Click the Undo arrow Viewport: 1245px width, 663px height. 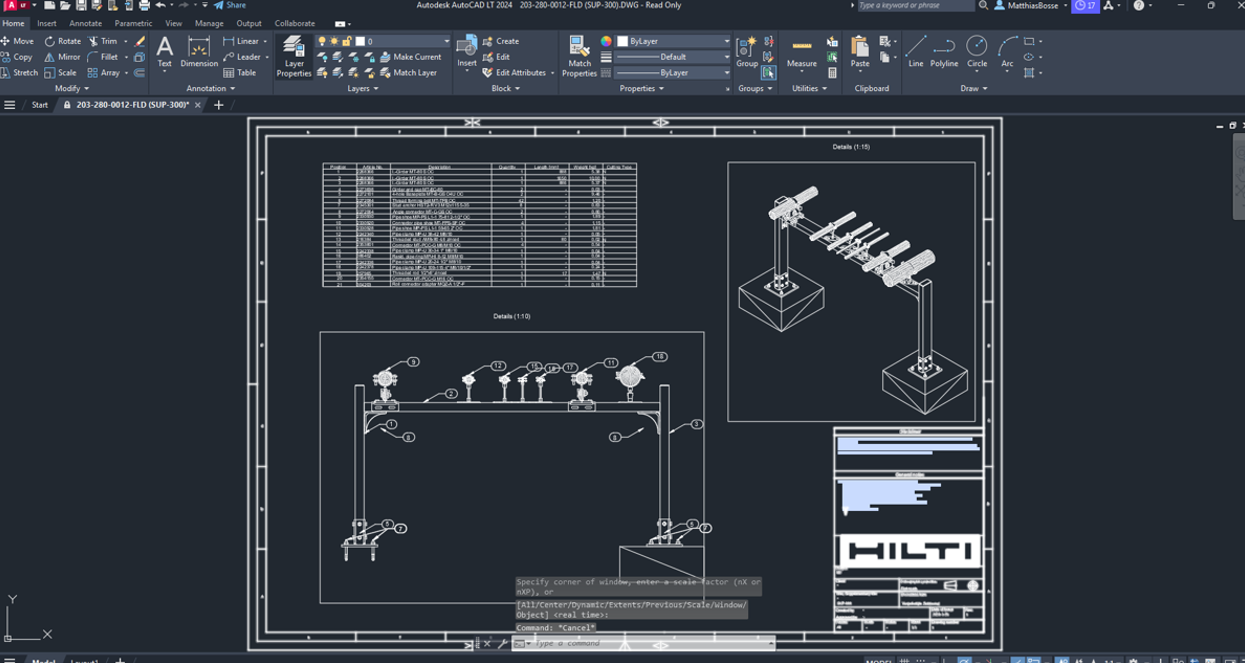pyautogui.click(x=160, y=5)
